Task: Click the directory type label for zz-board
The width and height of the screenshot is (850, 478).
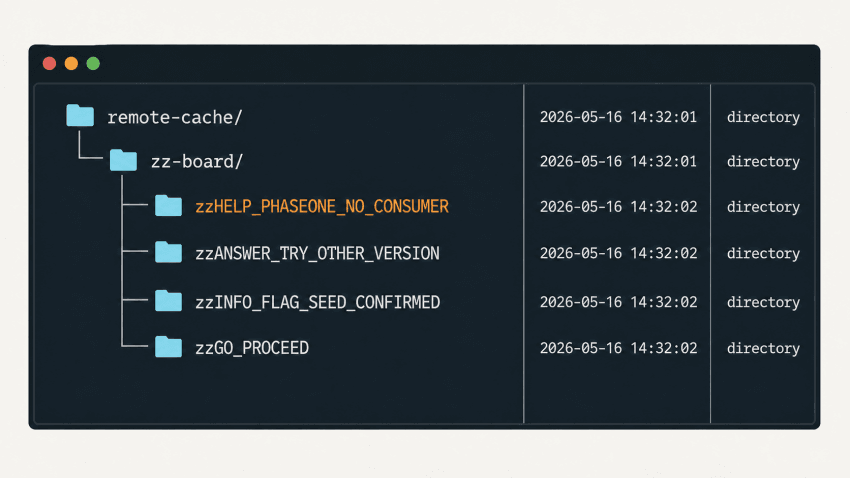Action: coord(763,162)
